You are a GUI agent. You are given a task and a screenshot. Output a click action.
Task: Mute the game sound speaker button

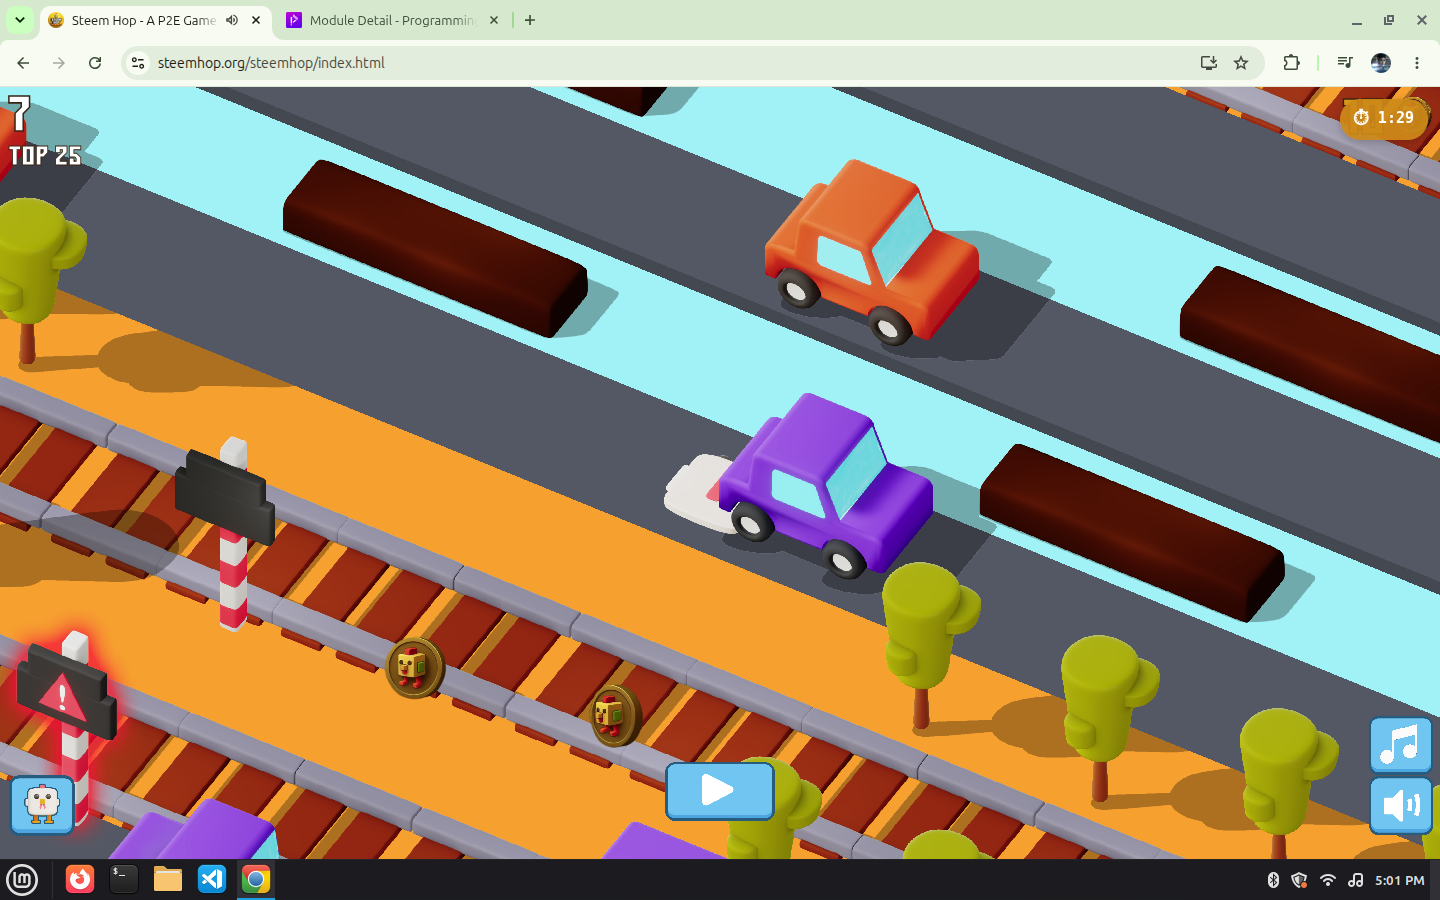click(x=1400, y=805)
